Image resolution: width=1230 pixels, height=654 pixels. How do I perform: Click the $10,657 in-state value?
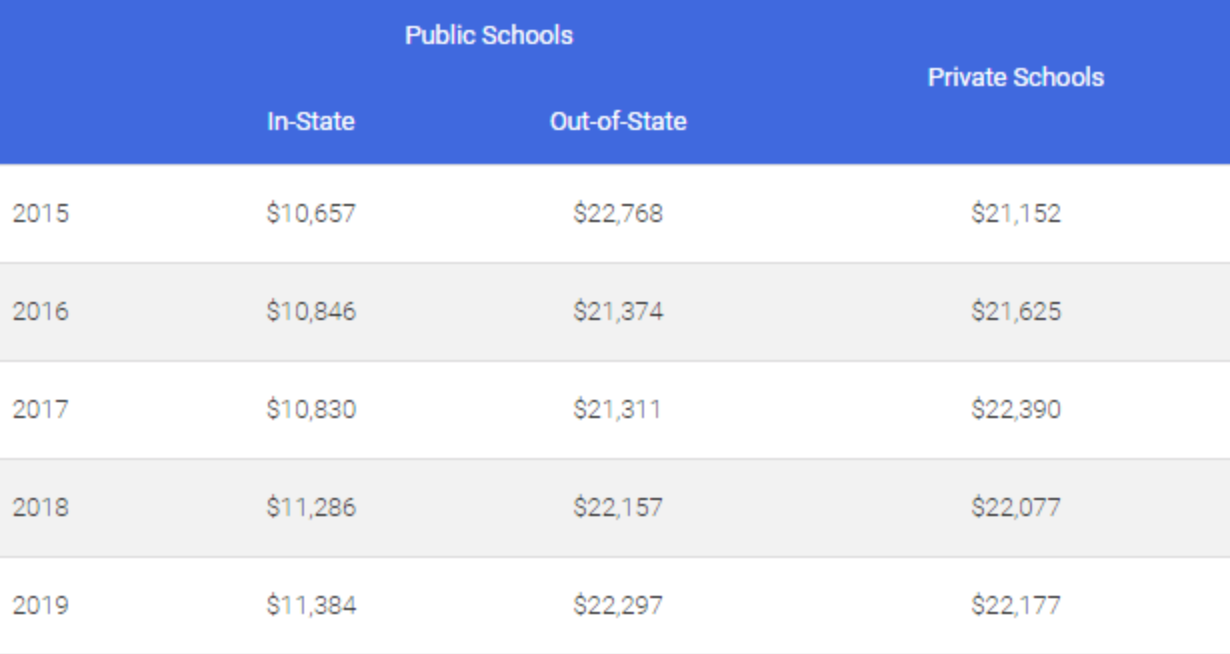click(x=310, y=213)
